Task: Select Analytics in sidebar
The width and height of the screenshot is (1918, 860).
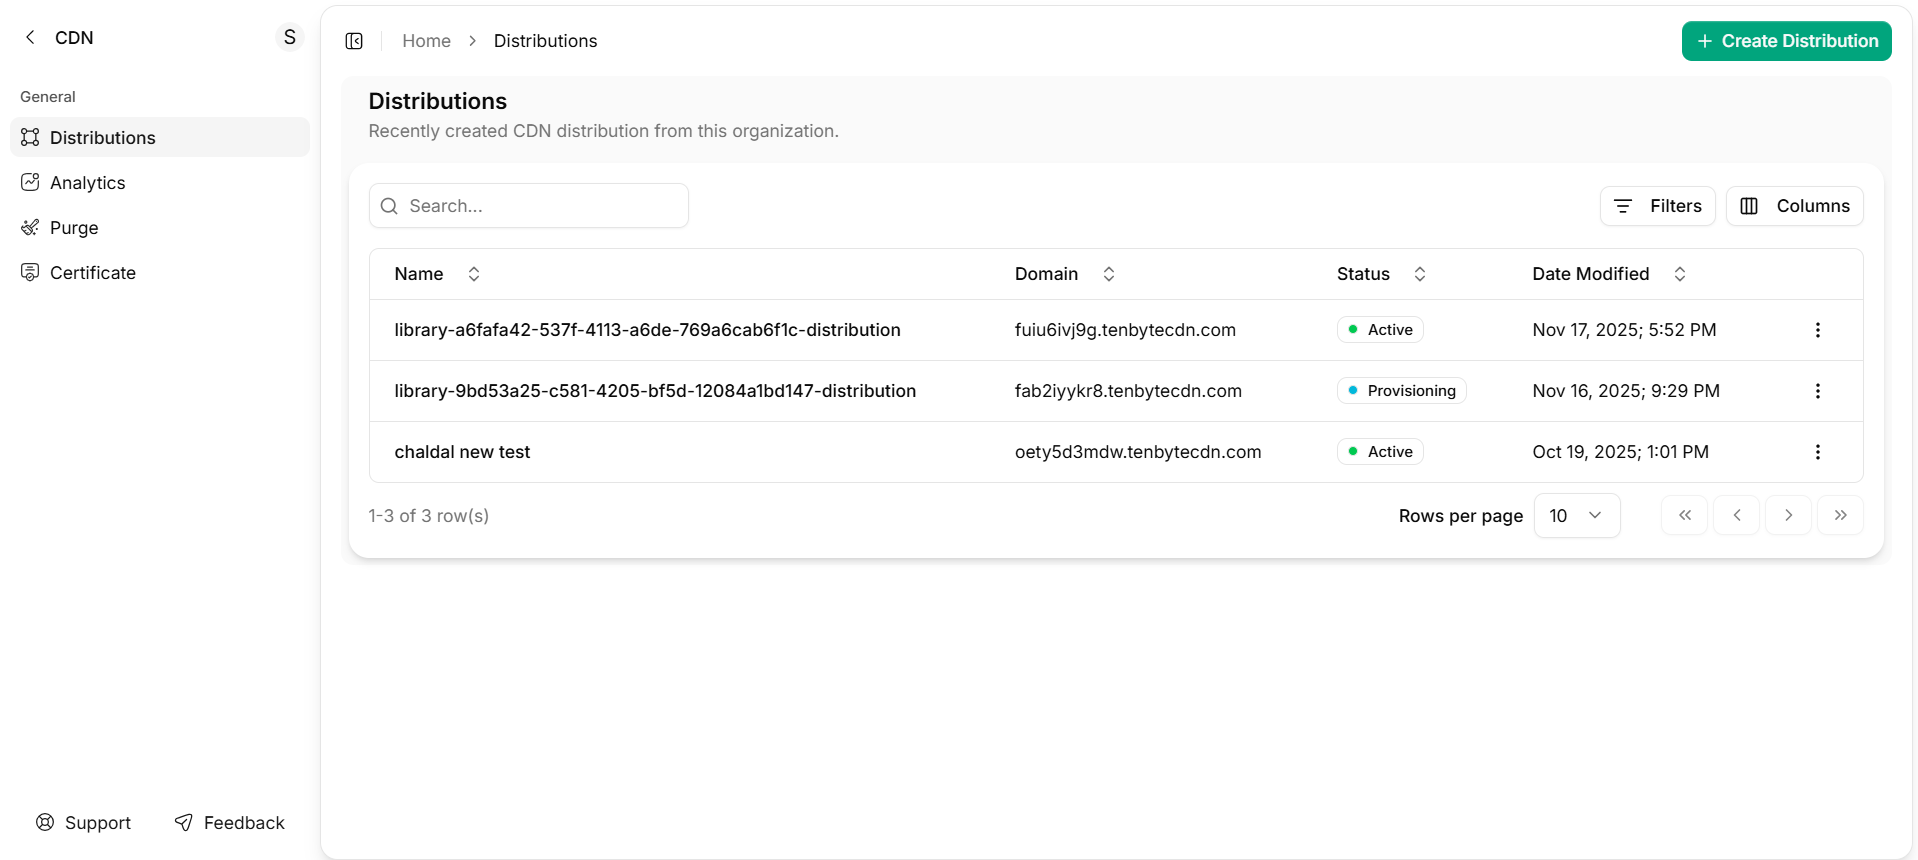Action: pyautogui.click(x=160, y=182)
